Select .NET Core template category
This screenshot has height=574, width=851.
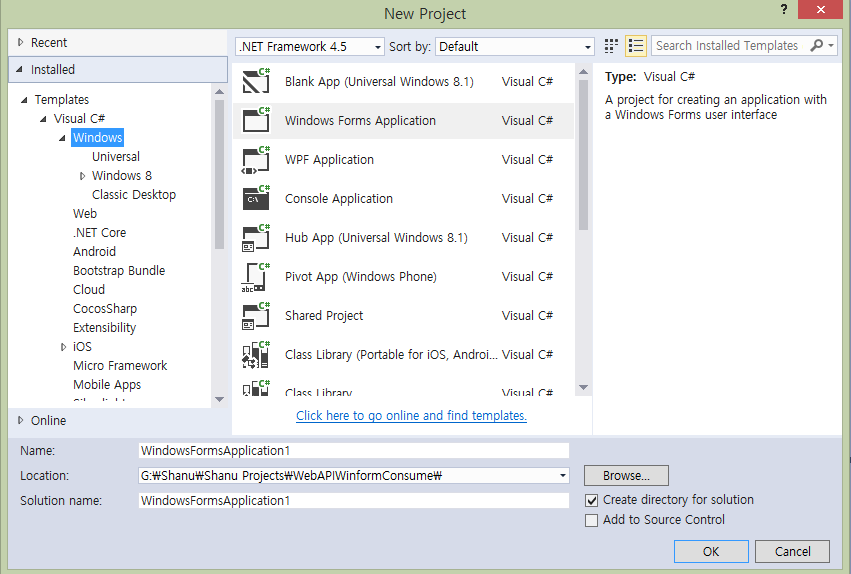[x=100, y=233]
